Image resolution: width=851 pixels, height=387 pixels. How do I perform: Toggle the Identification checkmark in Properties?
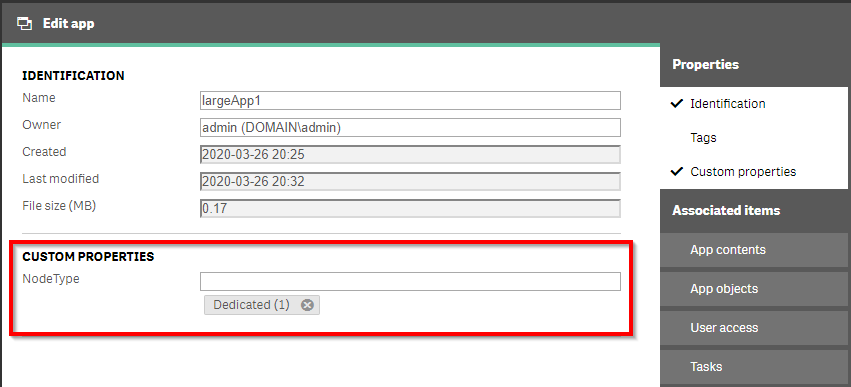click(x=676, y=103)
